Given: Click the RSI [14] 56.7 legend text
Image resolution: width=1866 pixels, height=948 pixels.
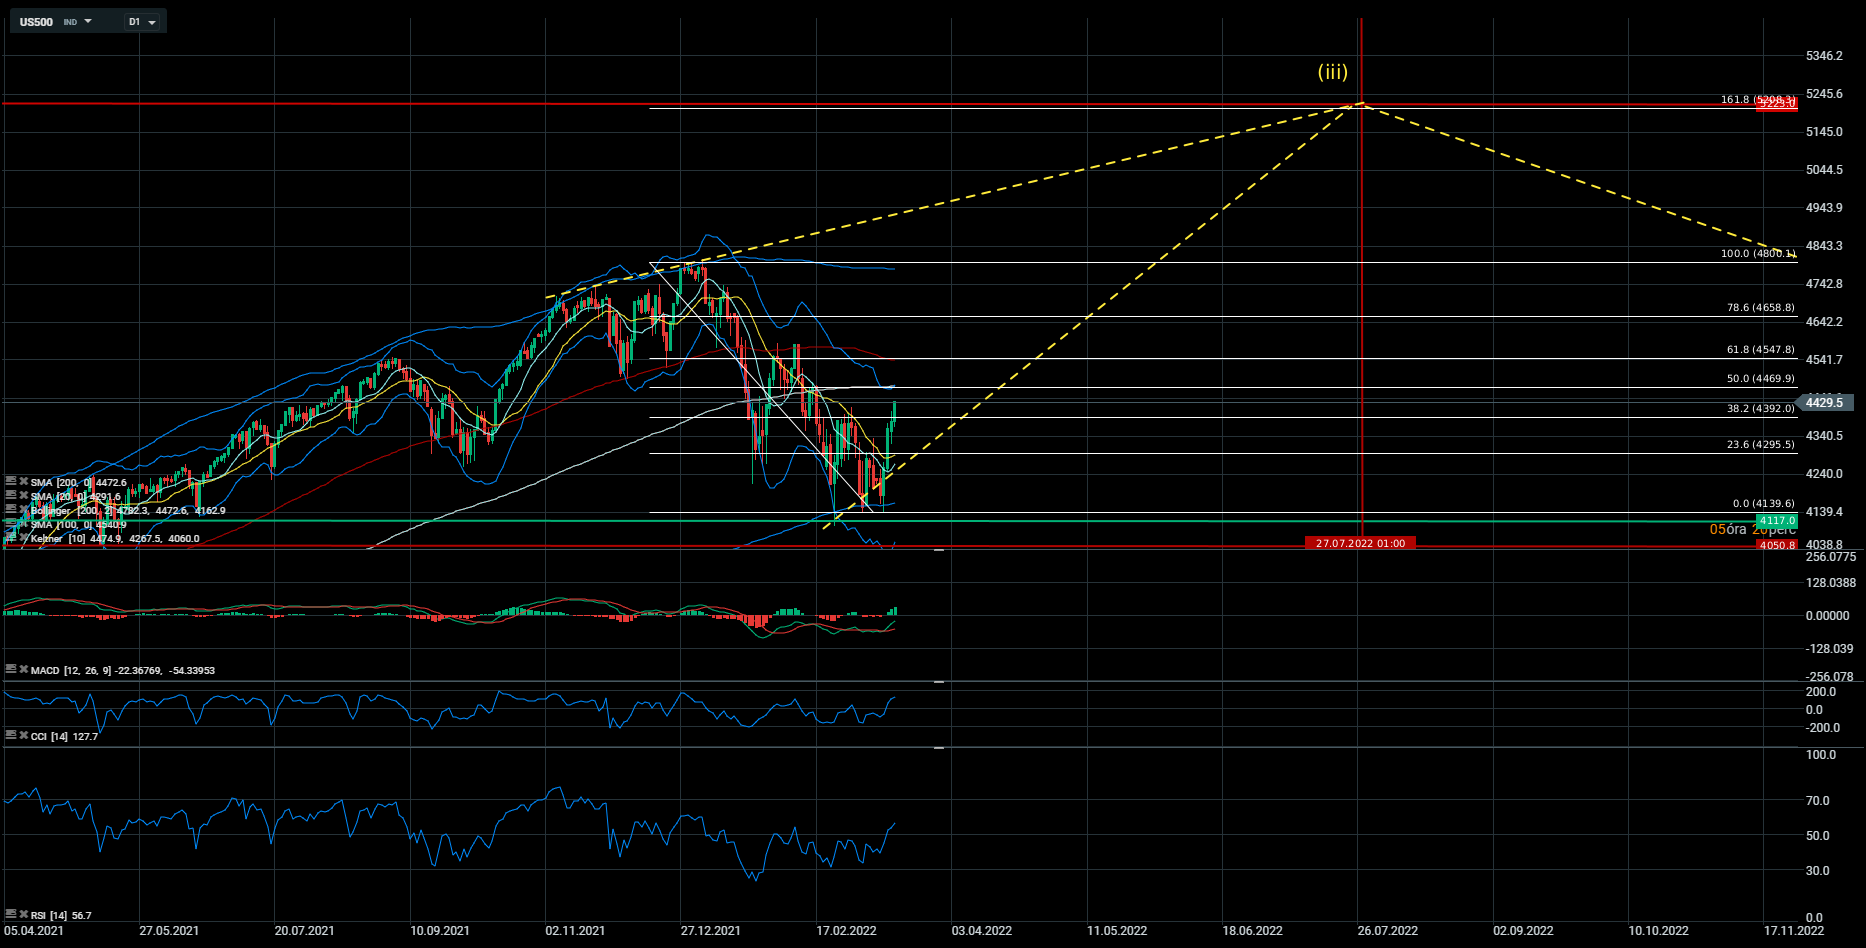Looking at the screenshot, I should [61, 915].
